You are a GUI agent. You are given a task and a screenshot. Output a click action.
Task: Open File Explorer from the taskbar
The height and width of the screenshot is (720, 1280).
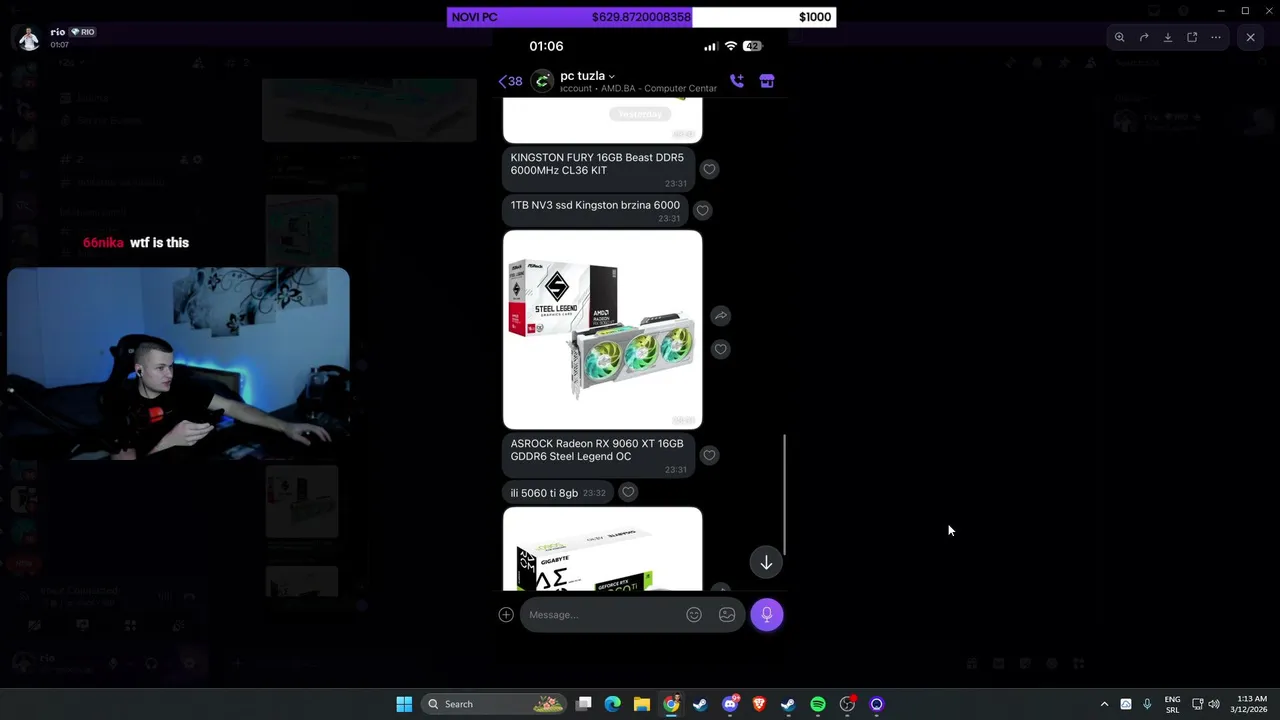click(x=642, y=704)
